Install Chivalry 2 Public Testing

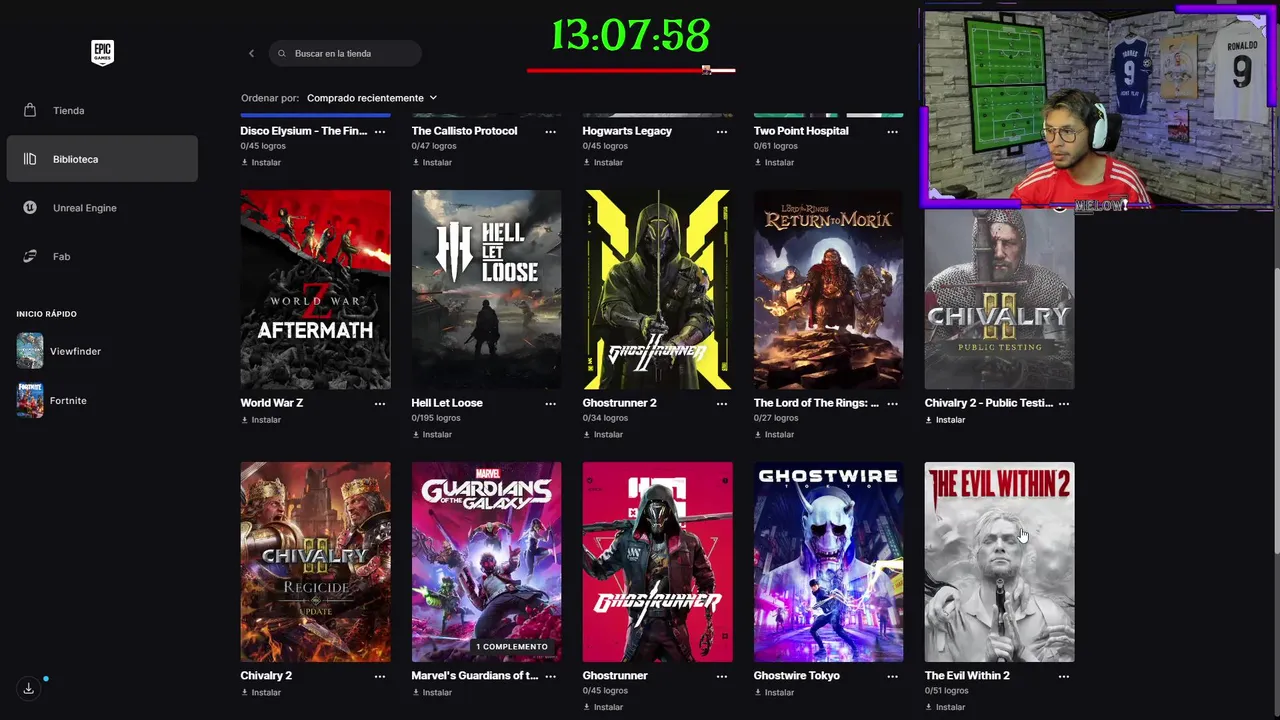[x=945, y=420]
